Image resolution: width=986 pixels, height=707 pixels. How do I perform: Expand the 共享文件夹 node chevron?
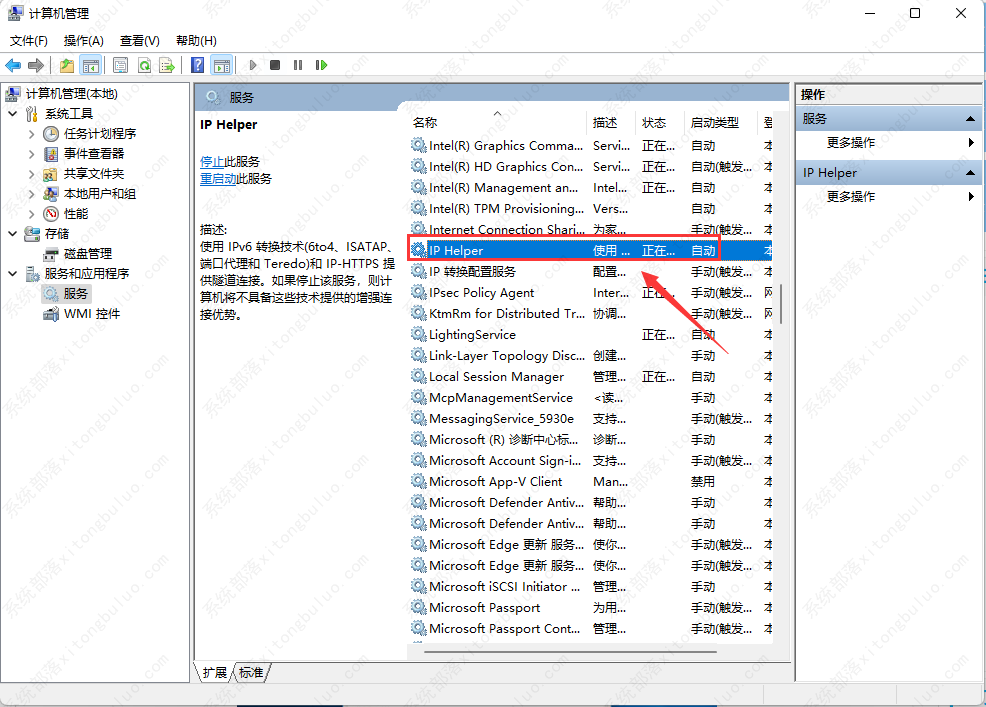click(31, 174)
